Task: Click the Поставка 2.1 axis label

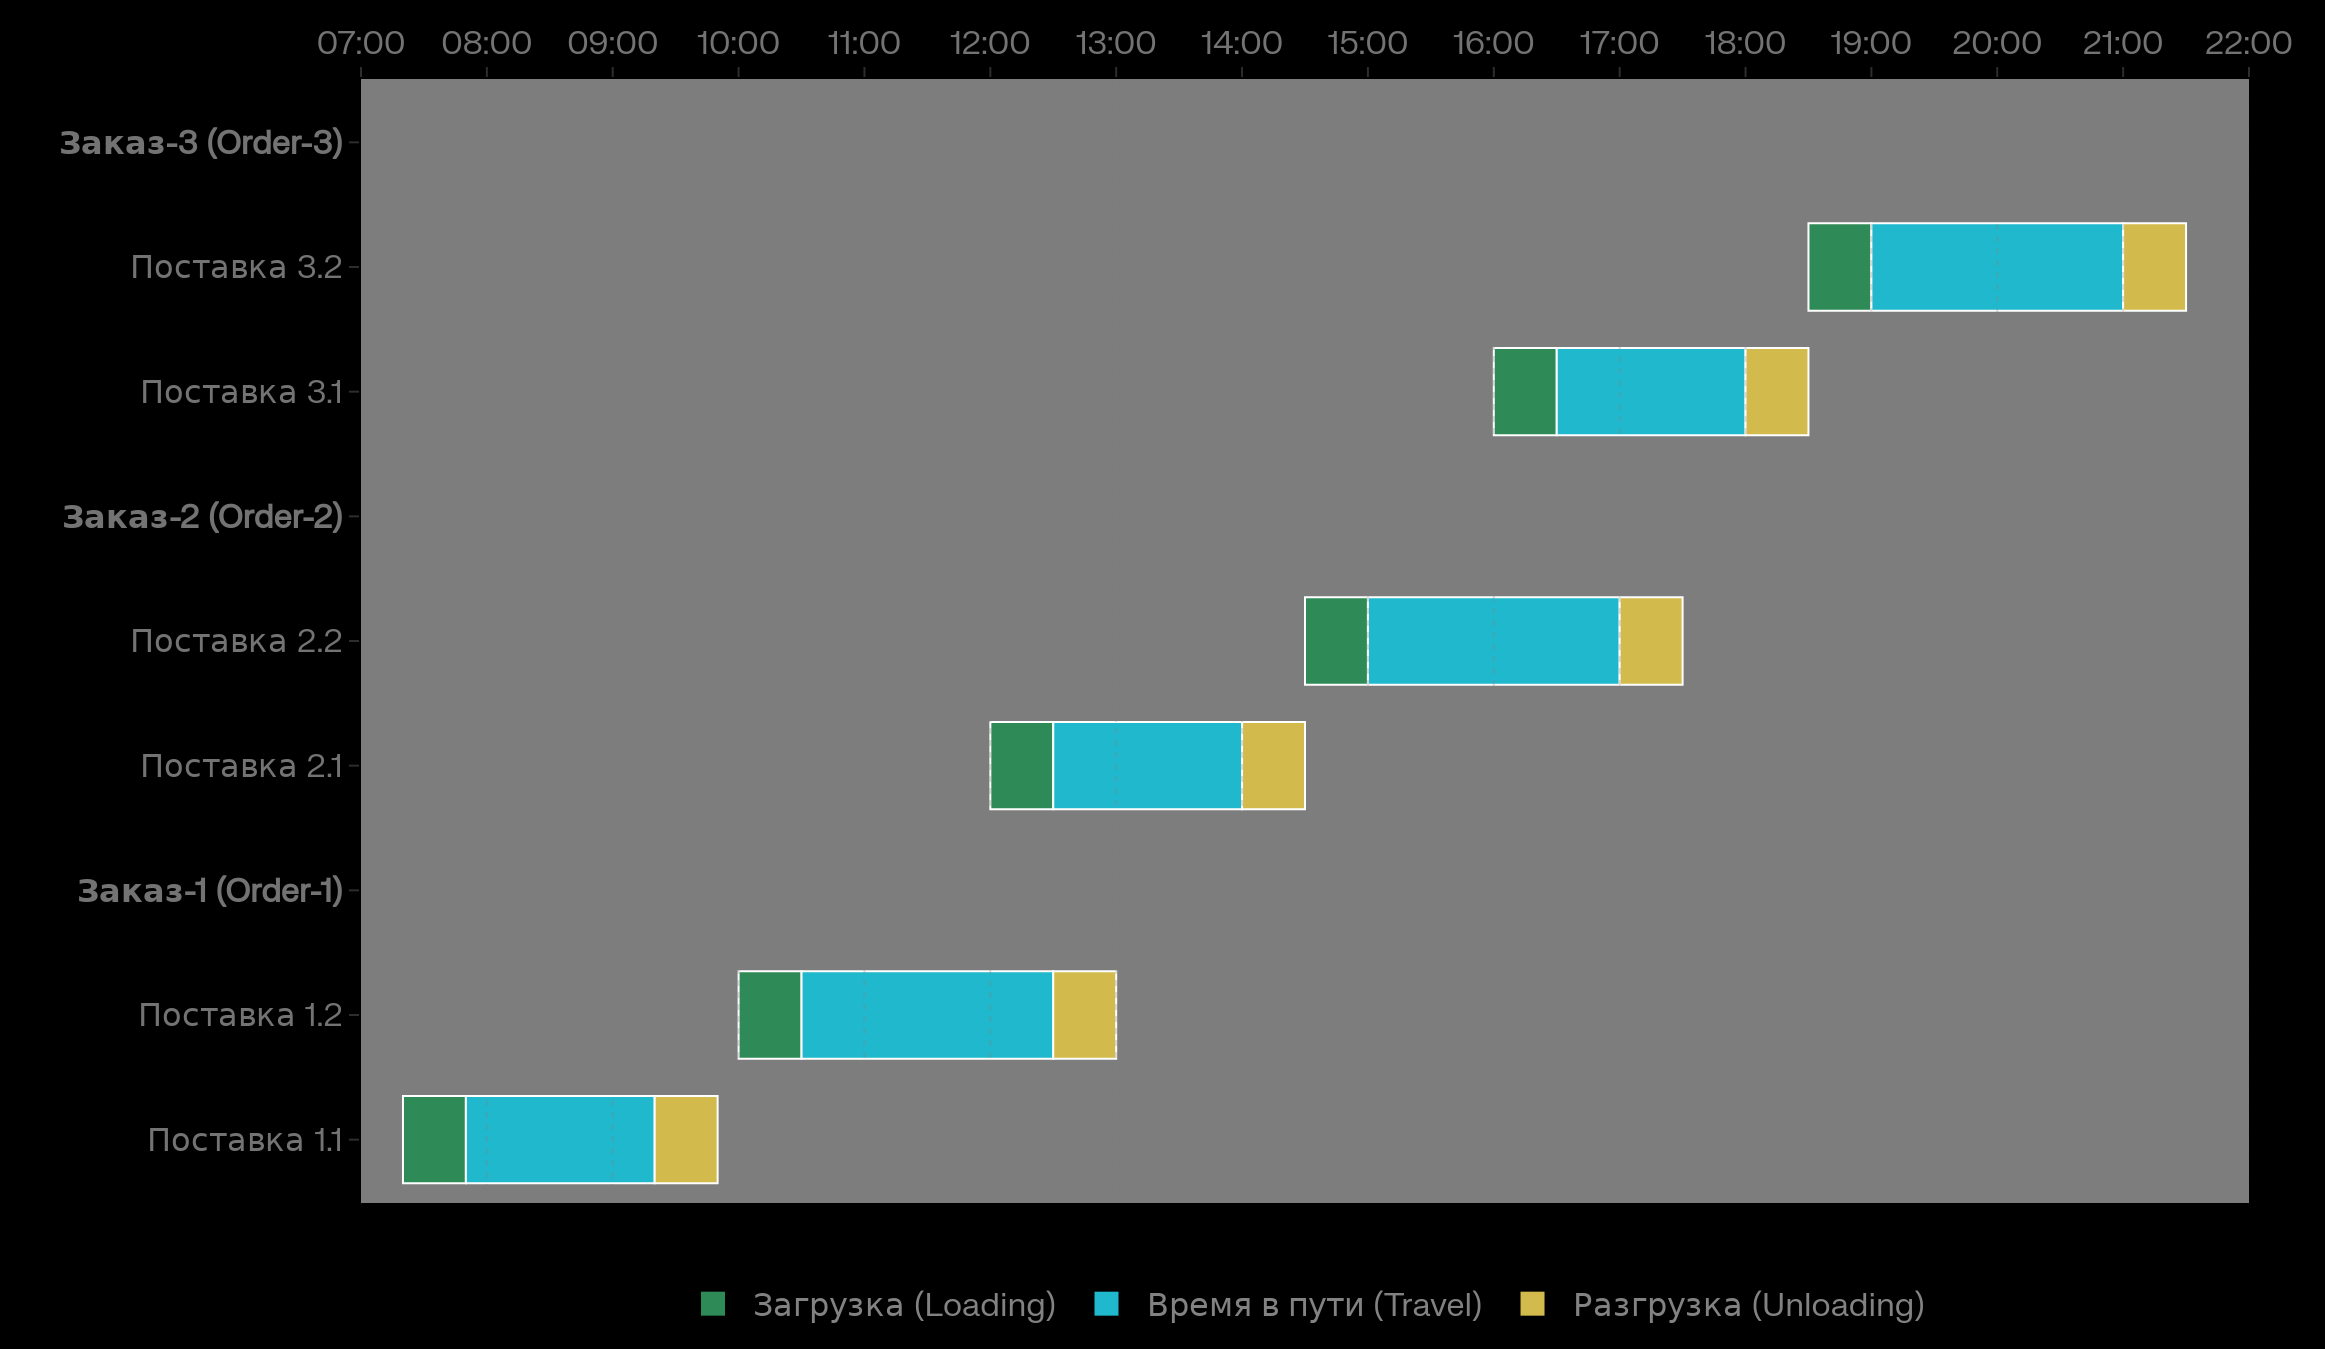Action: pos(241,766)
